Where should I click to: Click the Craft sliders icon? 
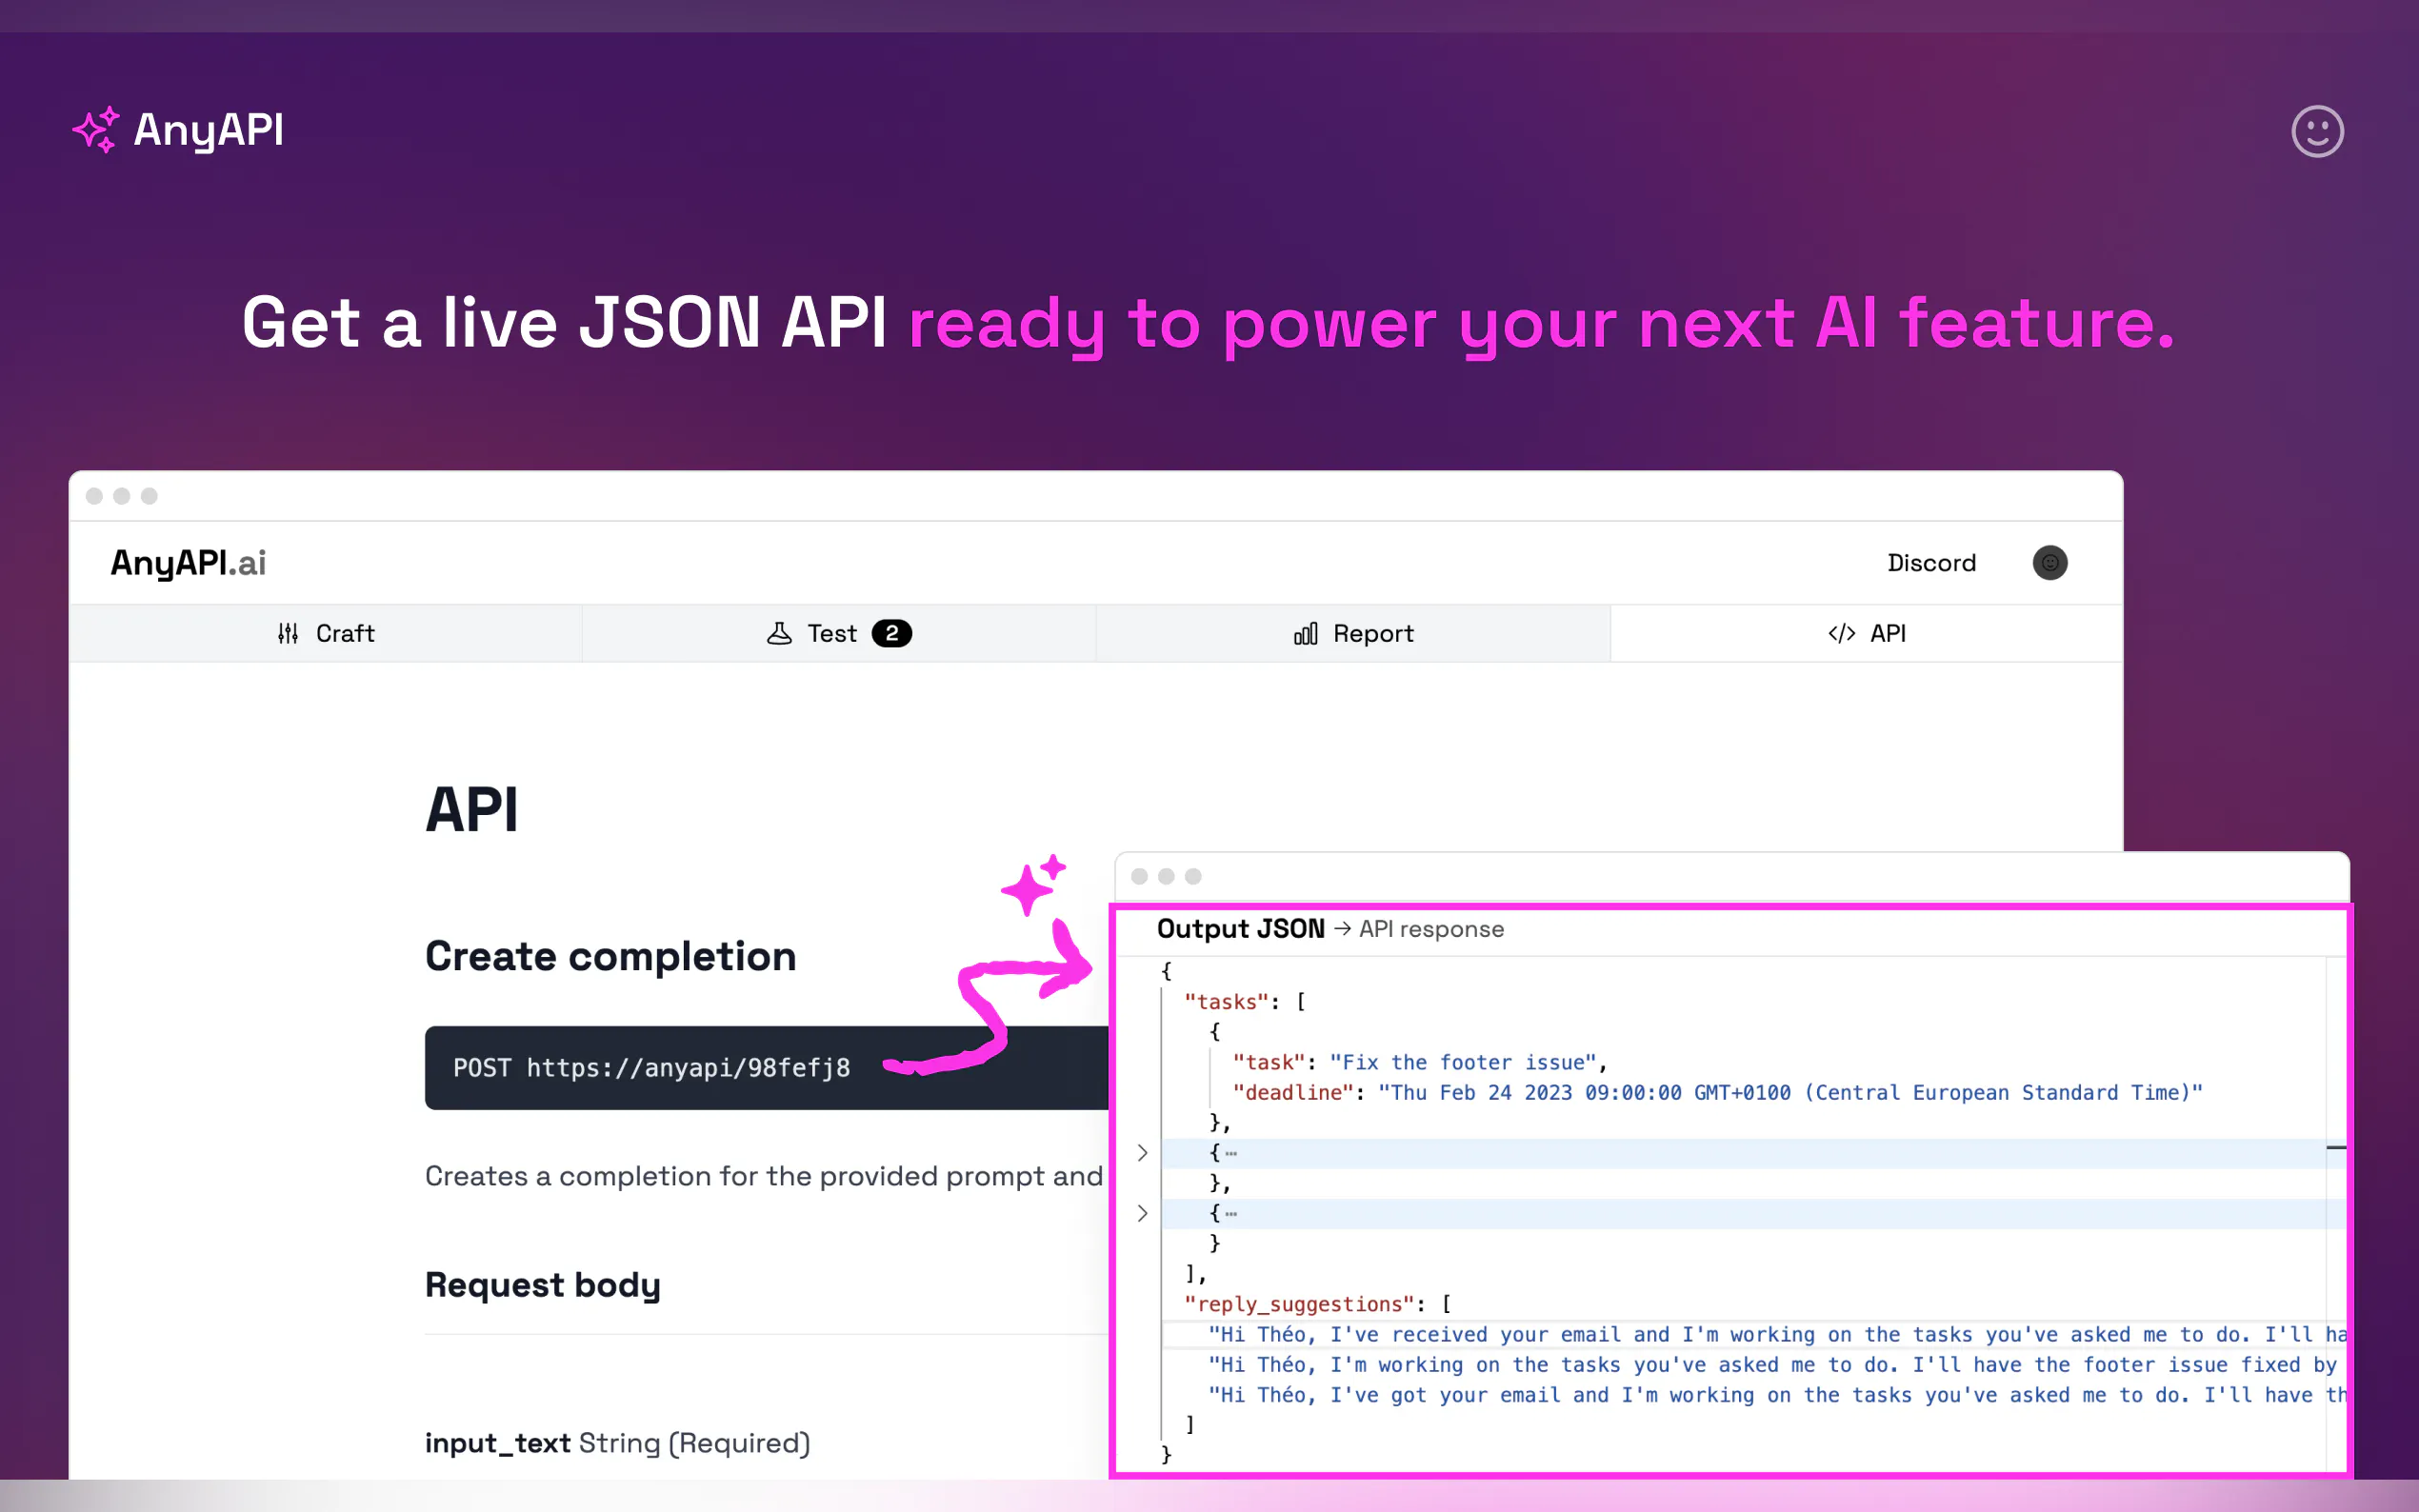coord(288,633)
